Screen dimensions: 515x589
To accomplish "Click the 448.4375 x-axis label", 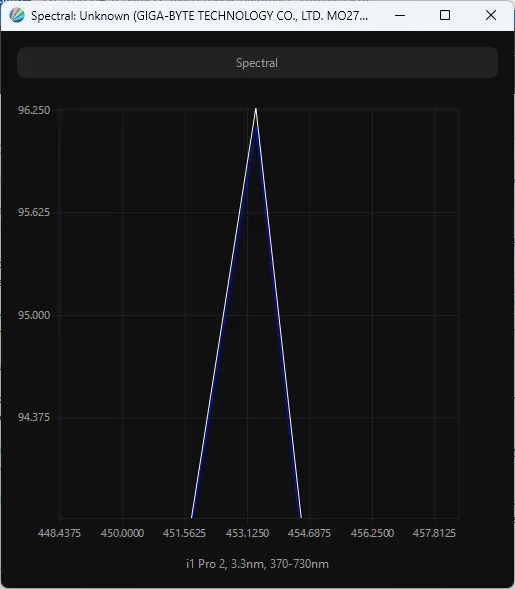I will click(x=59, y=533).
